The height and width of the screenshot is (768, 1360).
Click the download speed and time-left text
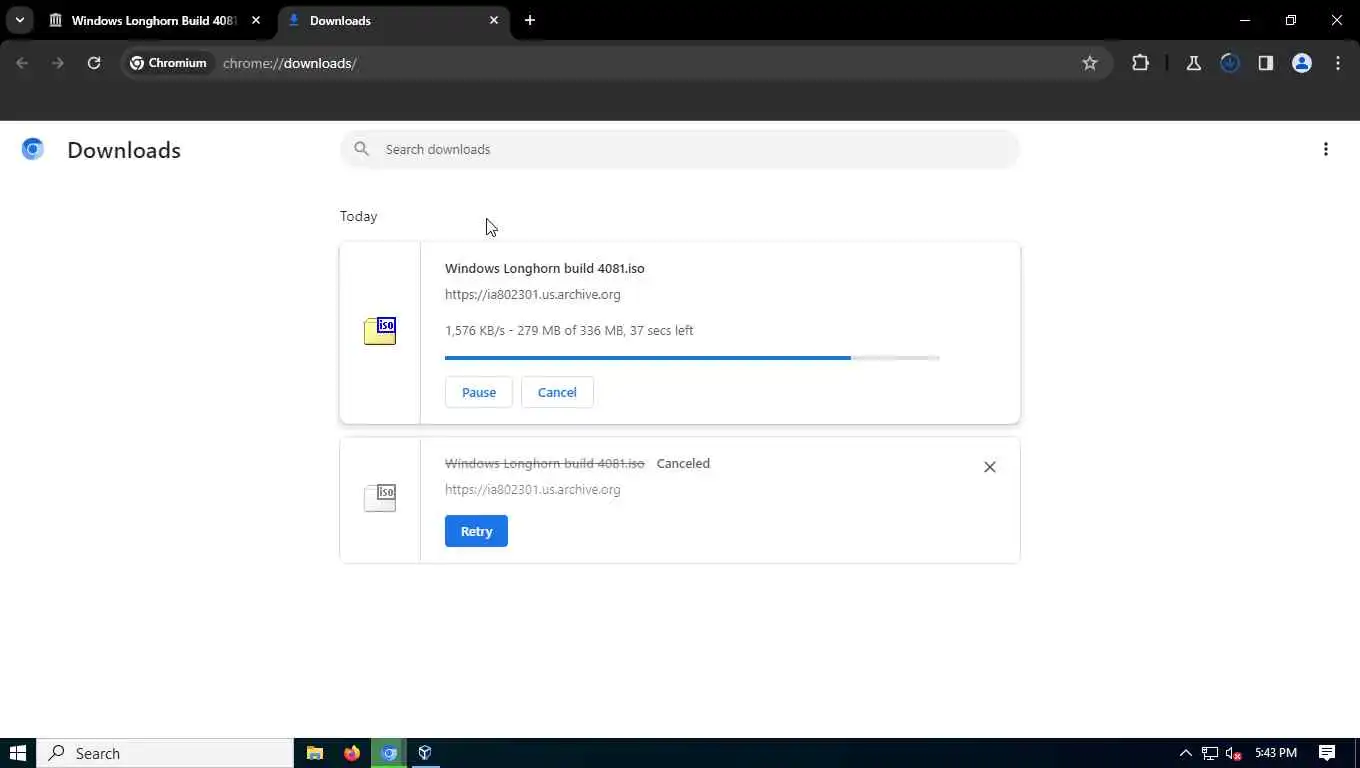pos(569,330)
